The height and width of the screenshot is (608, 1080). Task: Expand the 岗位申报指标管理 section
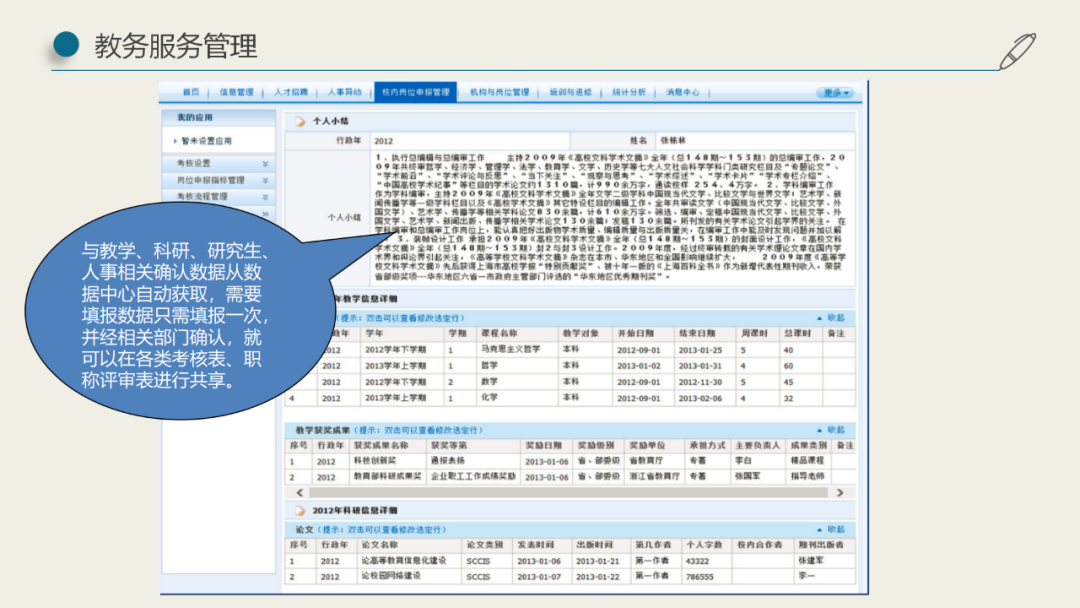(x=218, y=180)
